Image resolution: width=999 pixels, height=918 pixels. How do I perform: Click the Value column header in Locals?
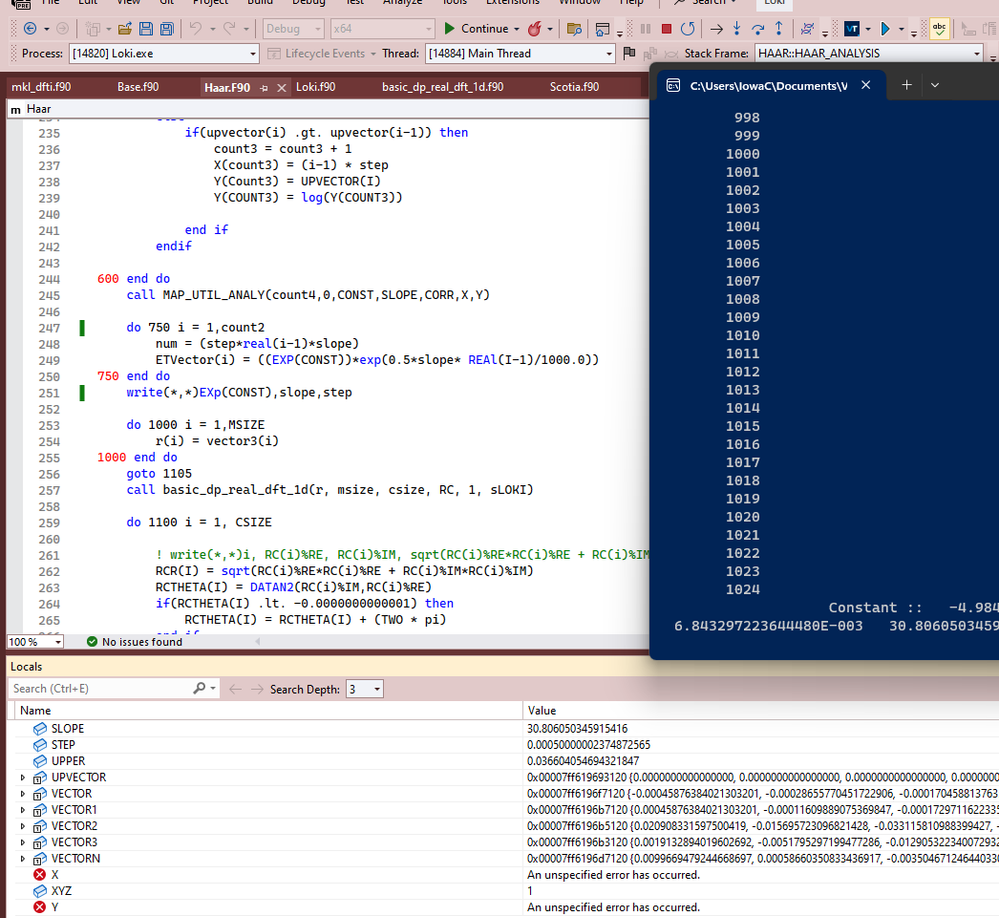point(542,710)
